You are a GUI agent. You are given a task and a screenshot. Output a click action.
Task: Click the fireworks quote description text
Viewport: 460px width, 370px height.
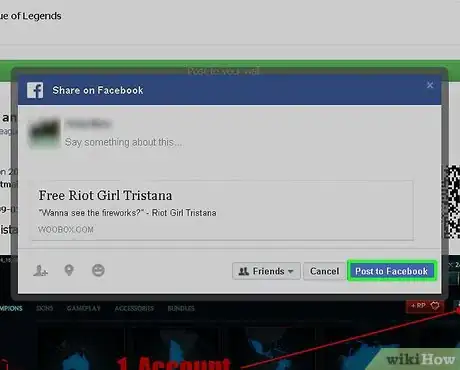(128, 213)
